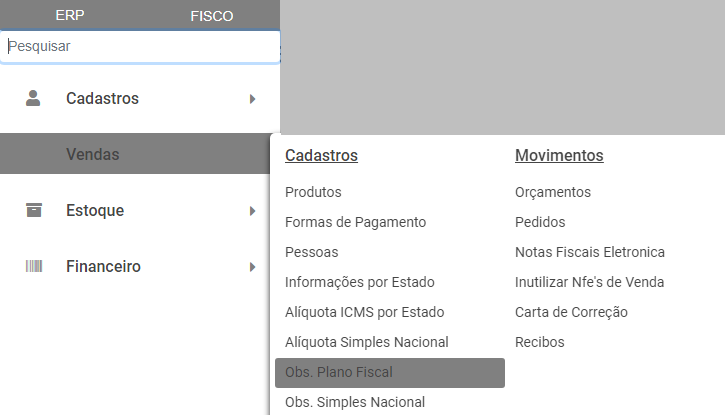Open Orçamentos under Movimentos

(x=553, y=192)
